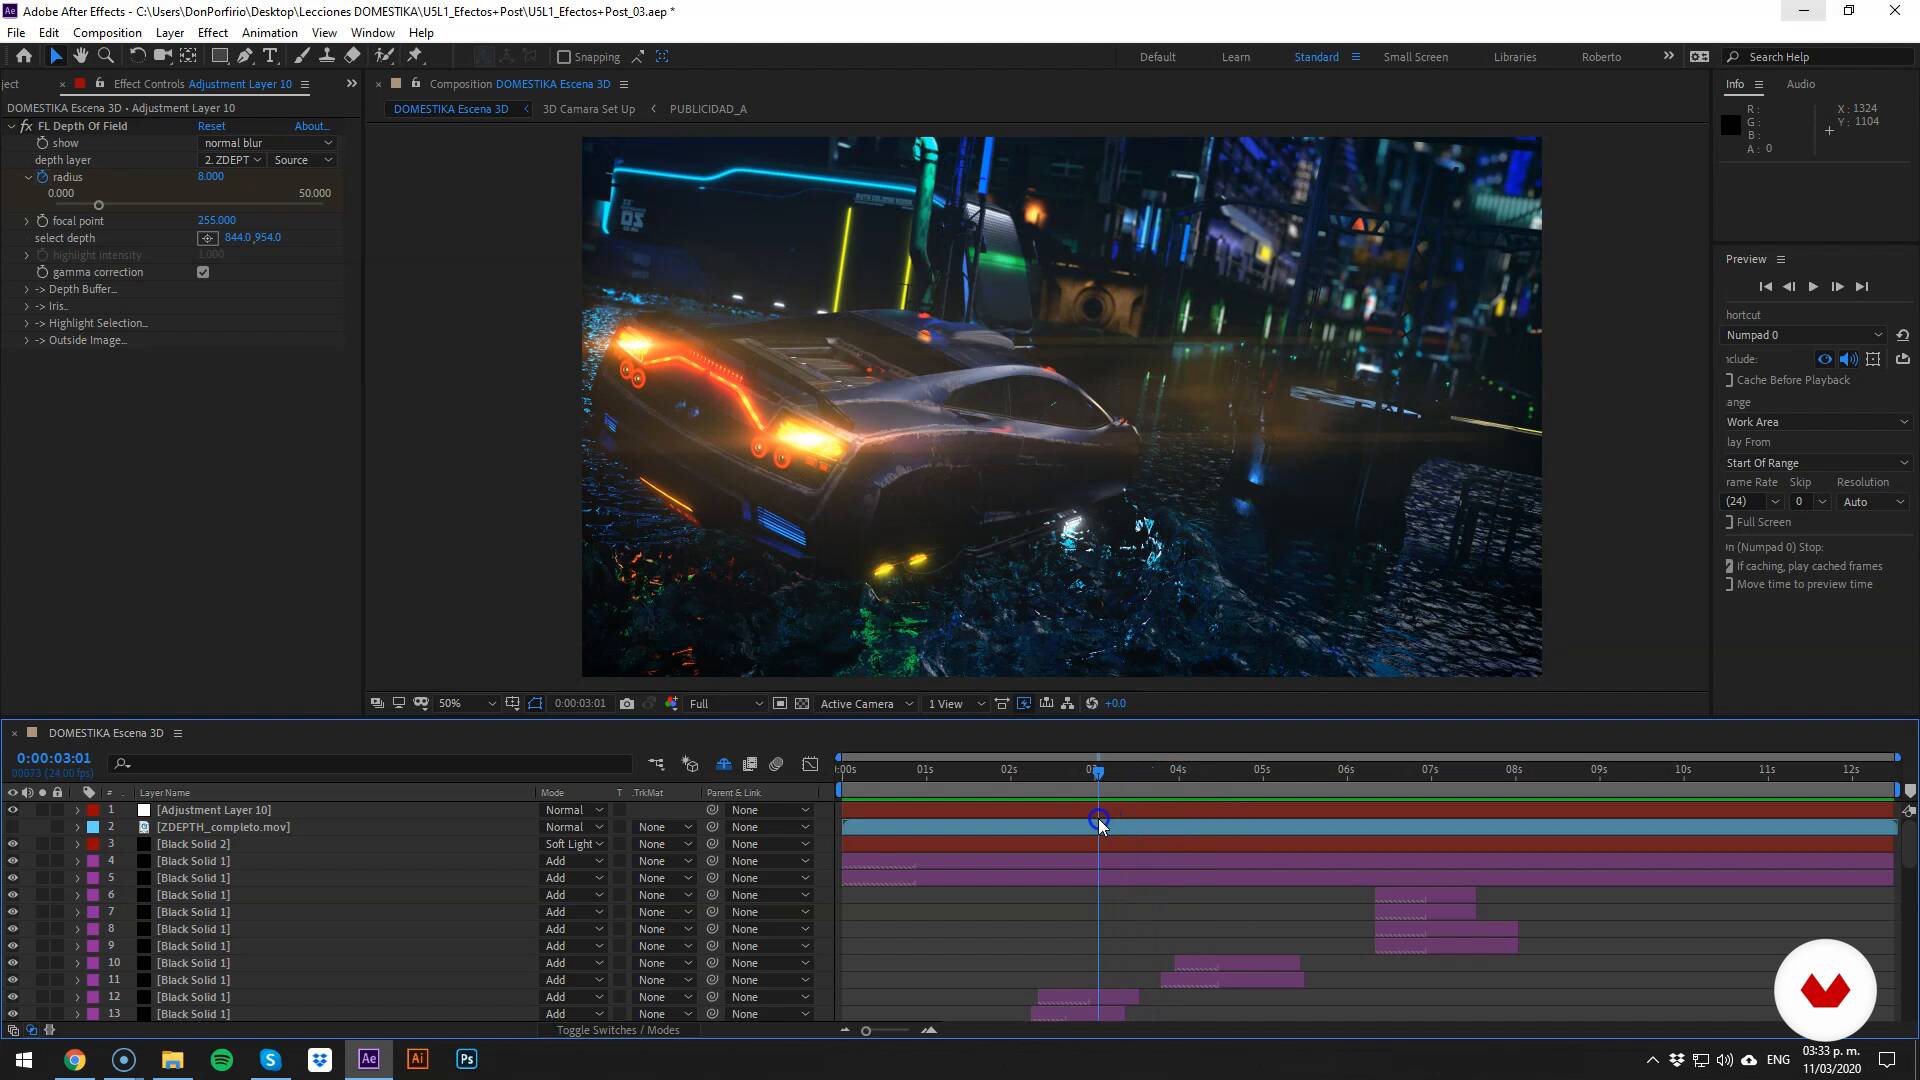Select the Hand tool
This screenshot has height=1080, width=1920.
coord(81,56)
